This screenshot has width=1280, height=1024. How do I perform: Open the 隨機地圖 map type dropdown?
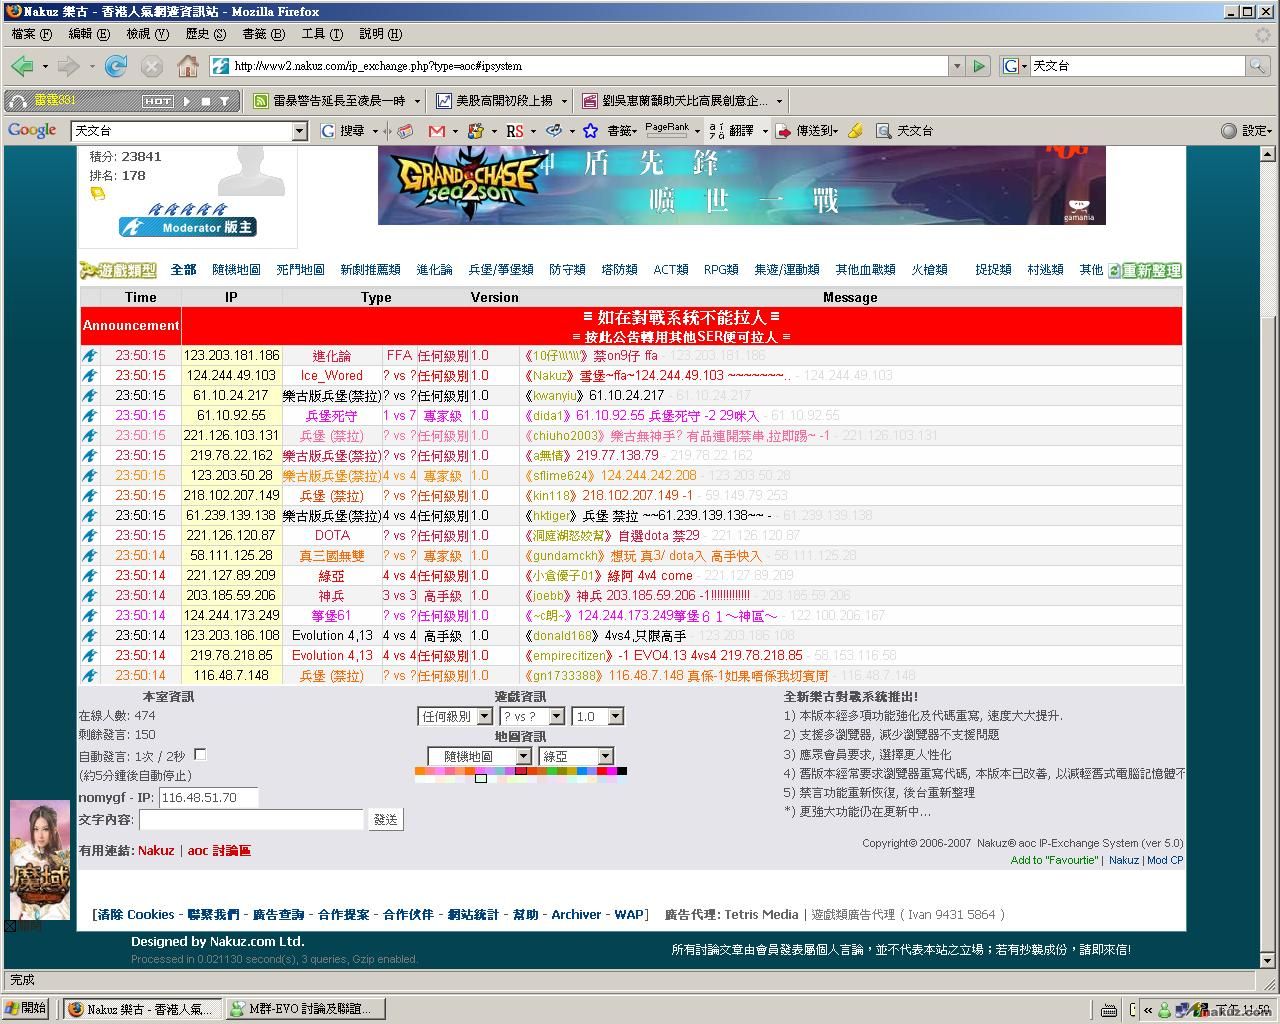click(x=479, y=756)
